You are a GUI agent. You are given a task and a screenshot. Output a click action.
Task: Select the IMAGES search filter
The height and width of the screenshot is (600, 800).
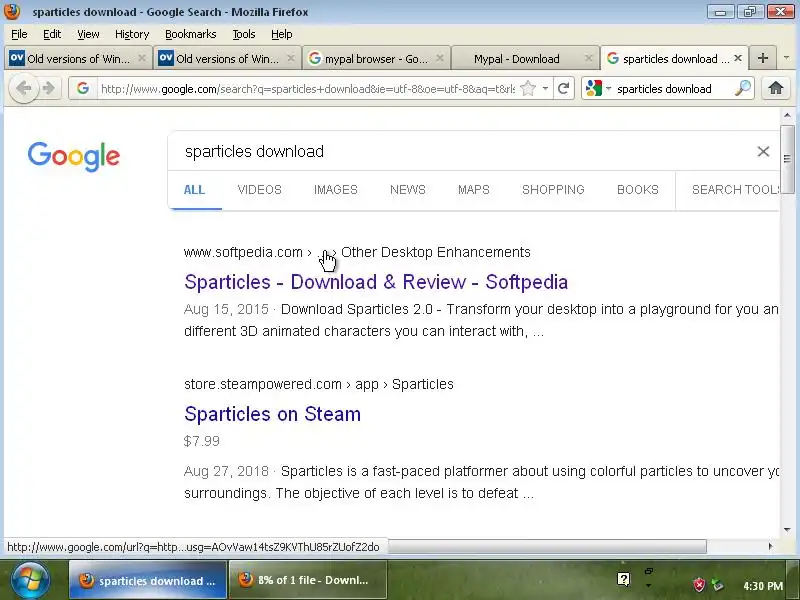336,190
